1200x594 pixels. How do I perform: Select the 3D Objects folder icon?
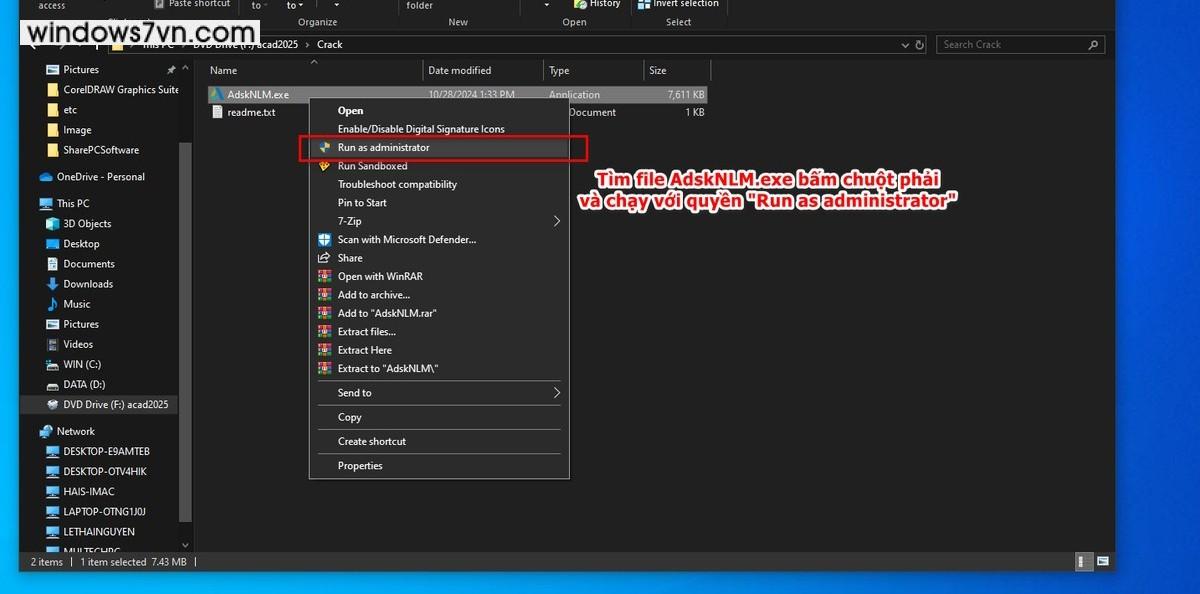tap(53, 224)
